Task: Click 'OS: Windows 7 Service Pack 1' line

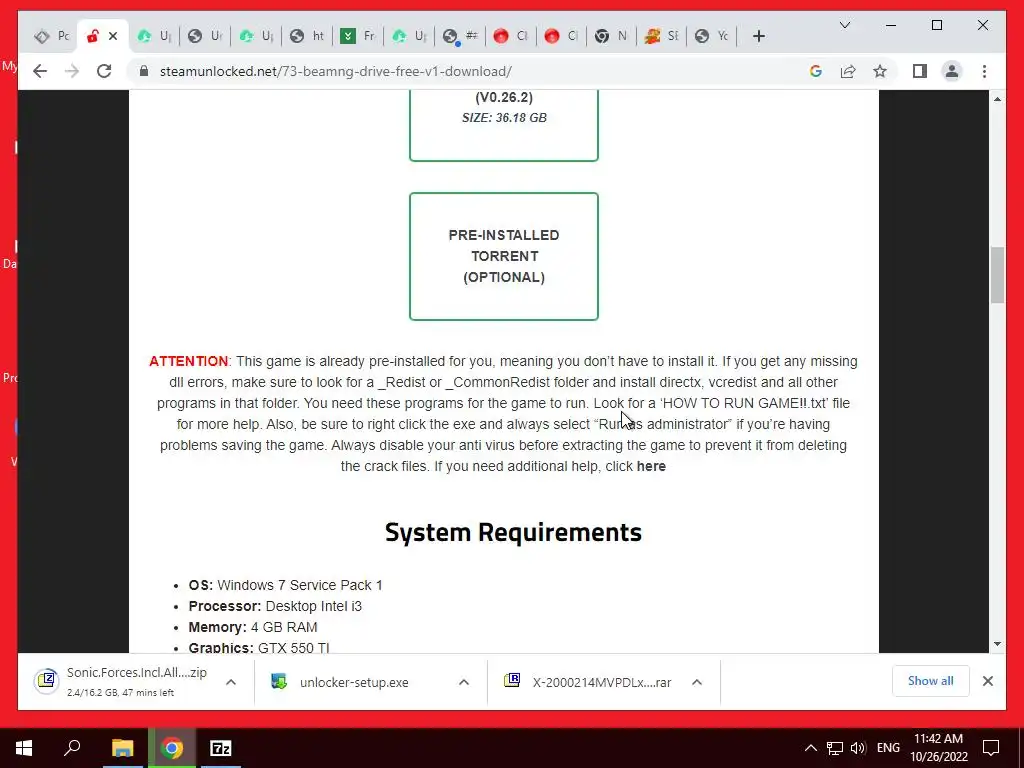Action: [x=285, y=585]
